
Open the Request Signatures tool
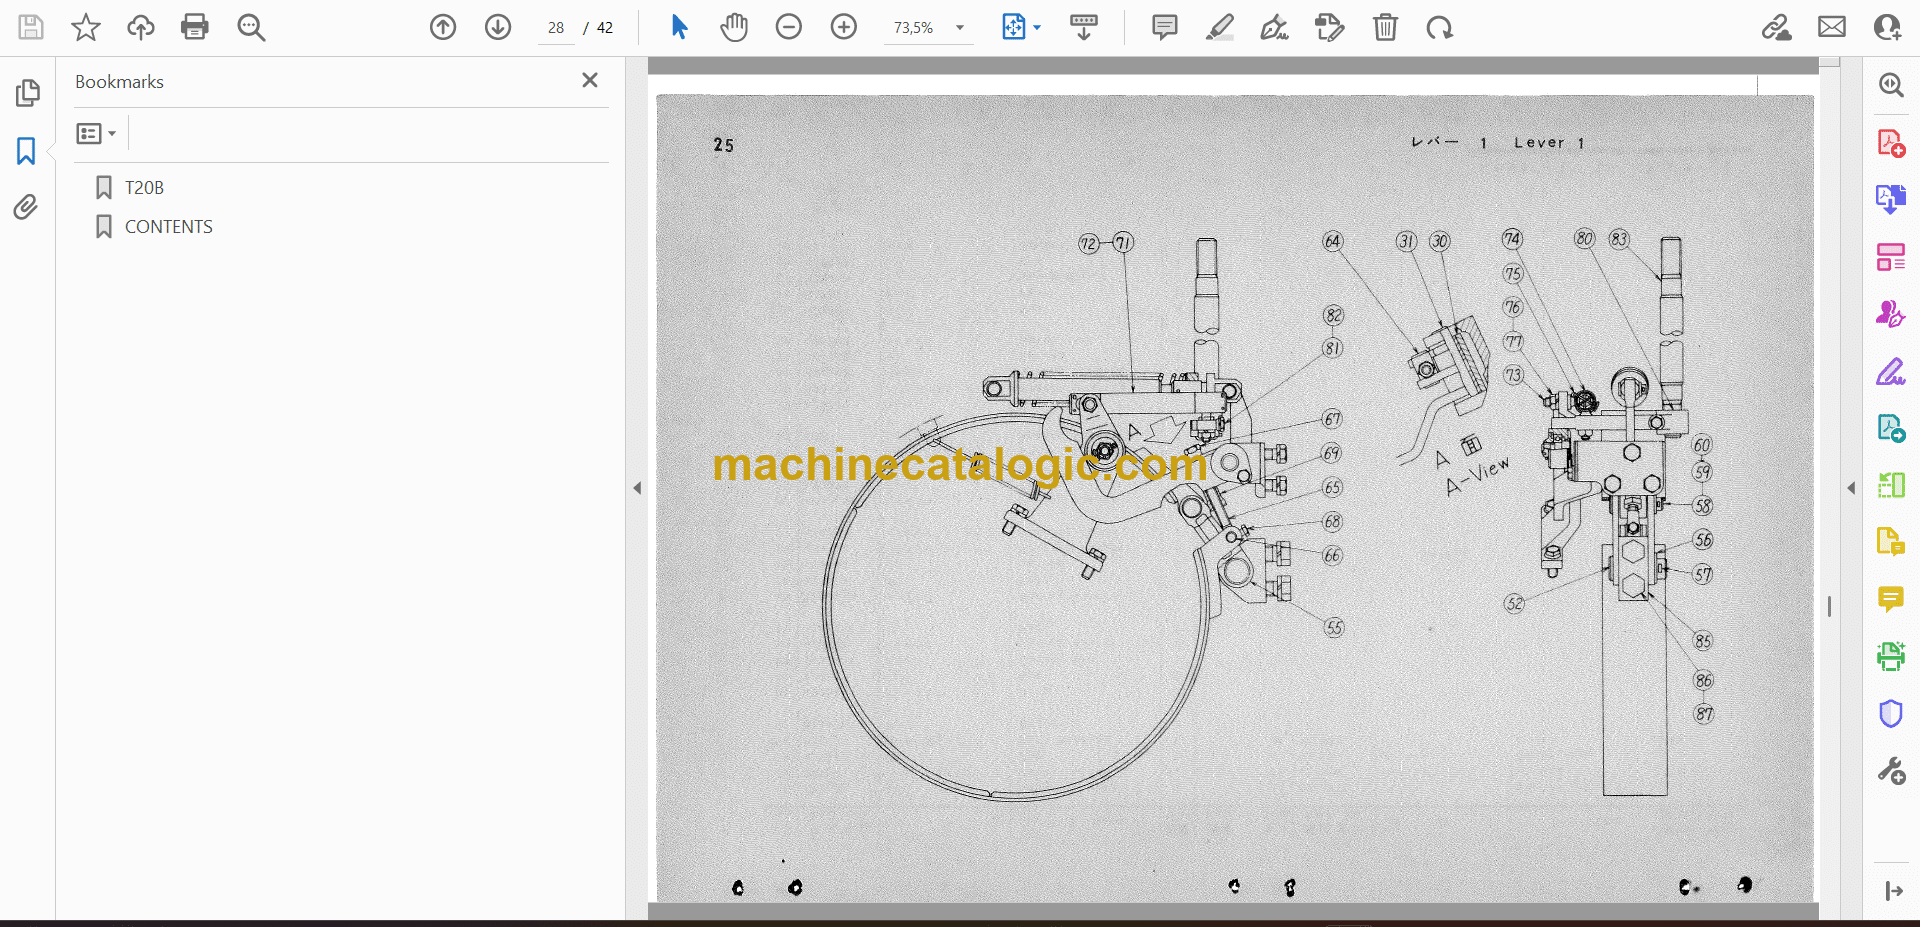point(1891,314)
